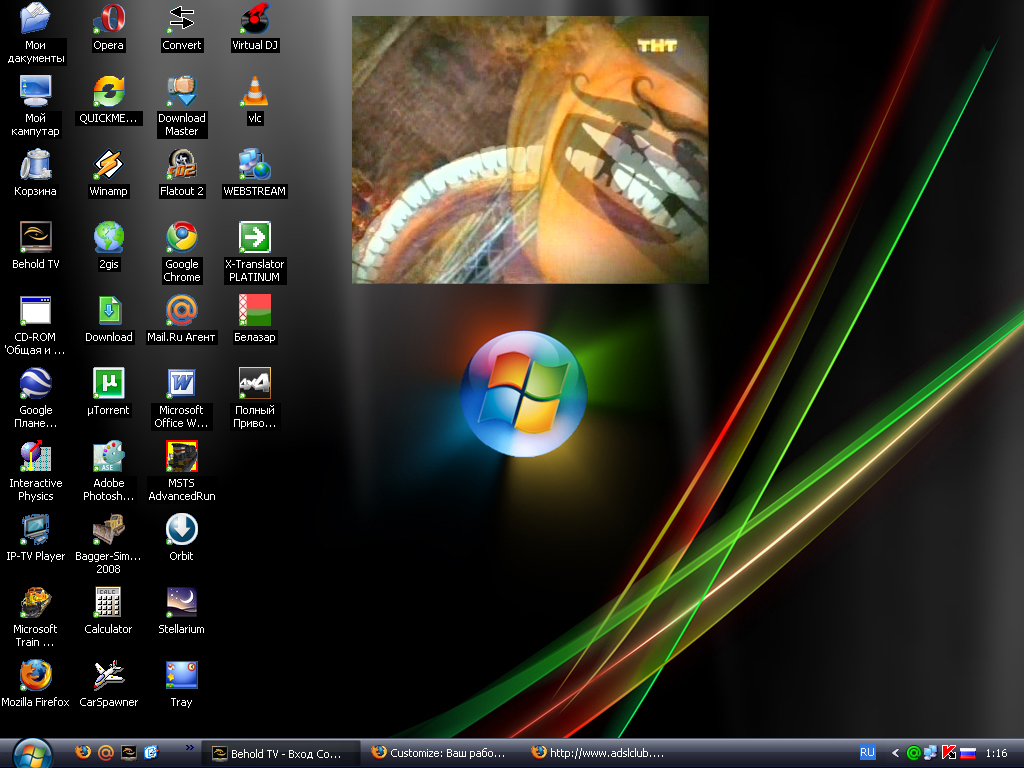The width and height of the screenshot is (1024, 768).
Task: Open the Orbit downloader icon
Action: [182, 530]
